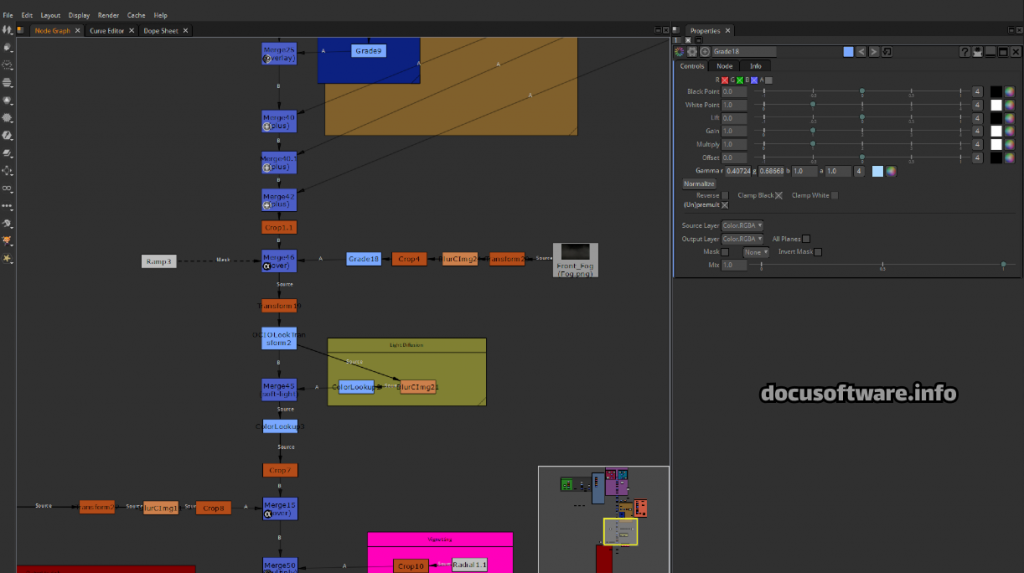This screenshot has height=573, width=1024.
Task: Open the Output Layer dropdown
Action: [x=742, y=238]
